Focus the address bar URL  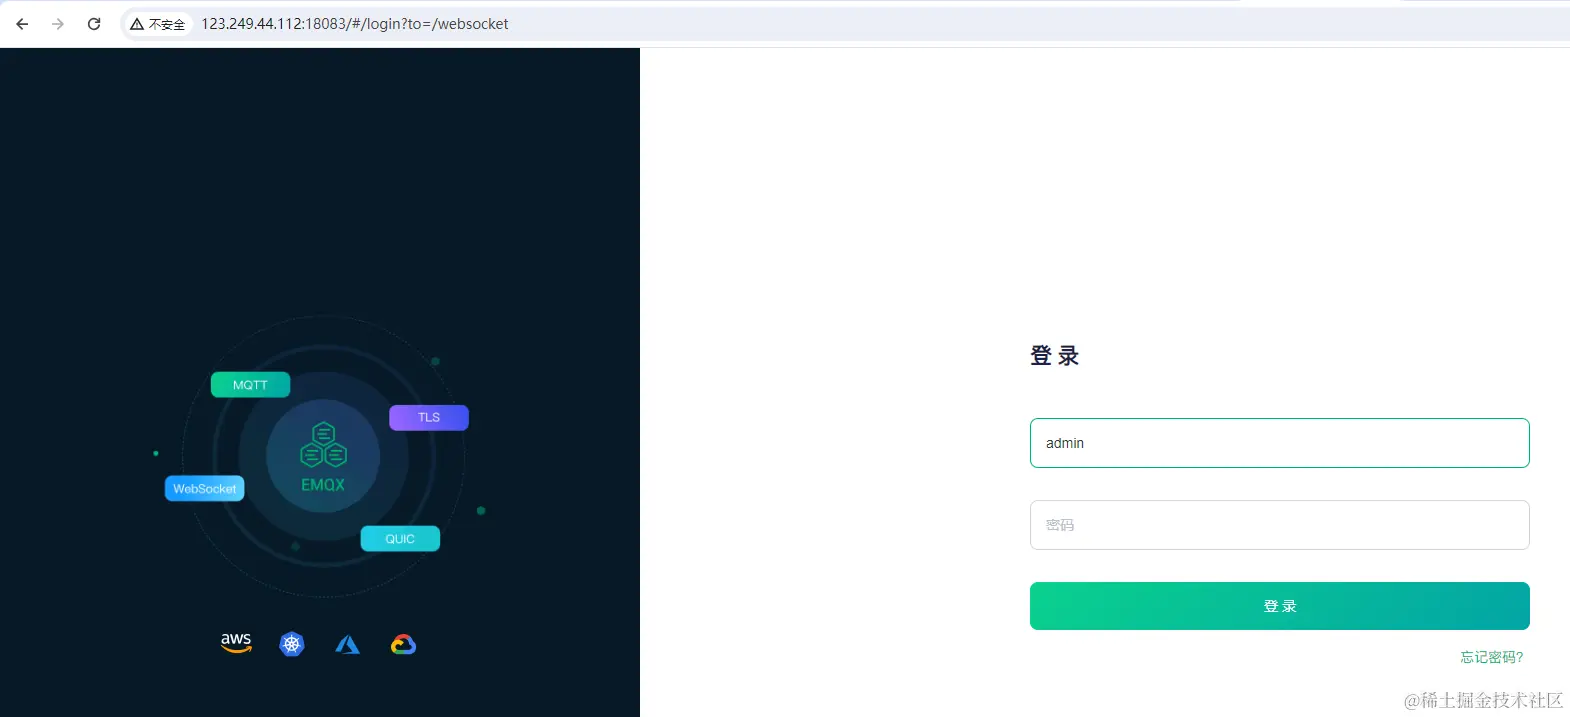(355, 24)
